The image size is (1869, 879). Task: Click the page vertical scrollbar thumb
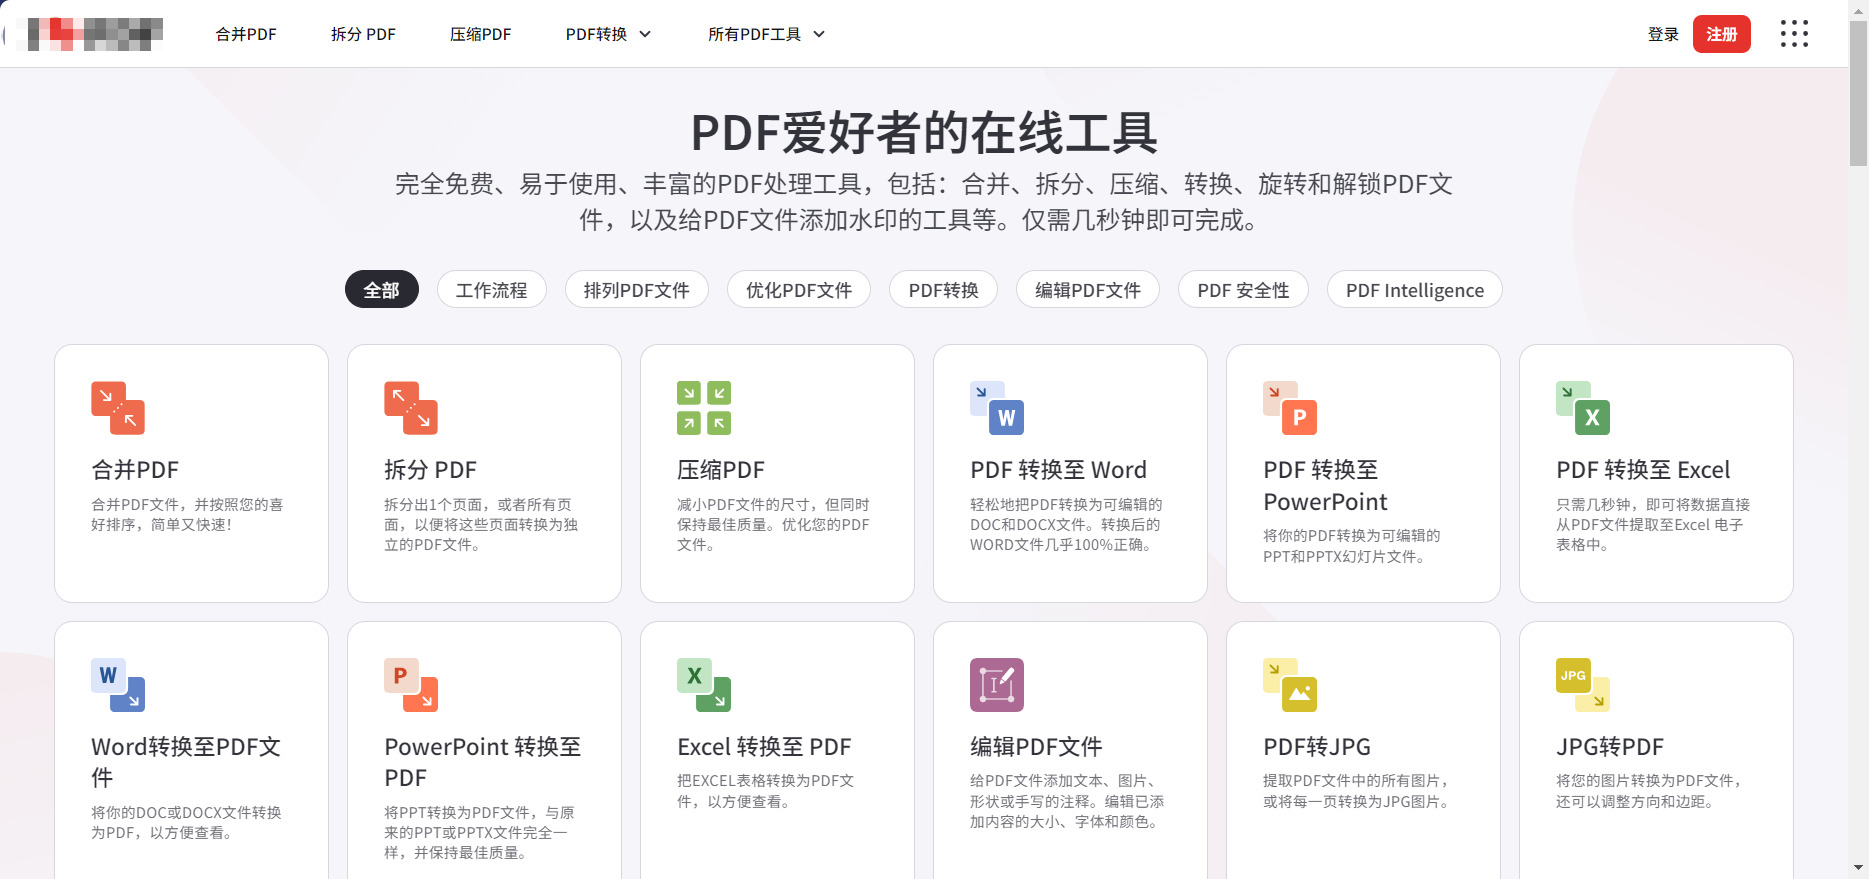tap(1858, 92)
